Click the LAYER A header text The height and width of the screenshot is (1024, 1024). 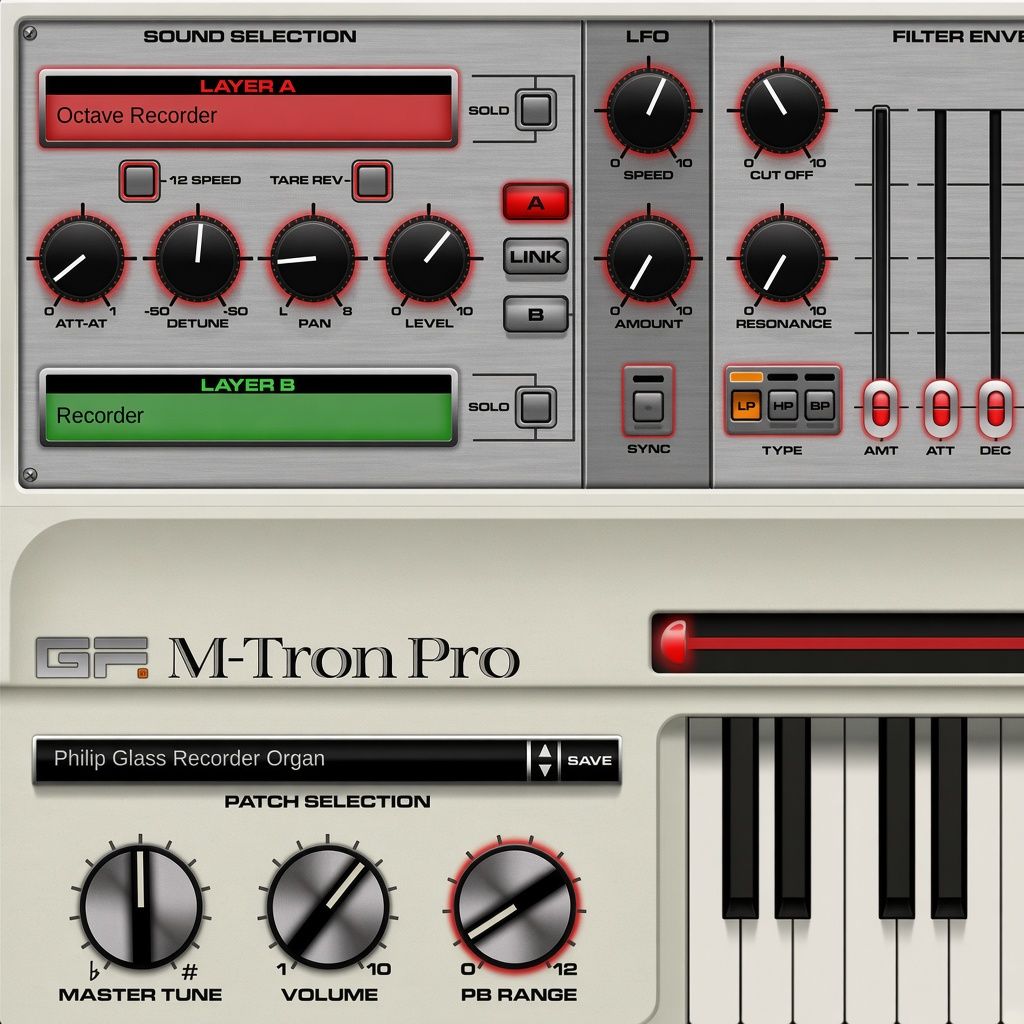click(x=248, y=86)
